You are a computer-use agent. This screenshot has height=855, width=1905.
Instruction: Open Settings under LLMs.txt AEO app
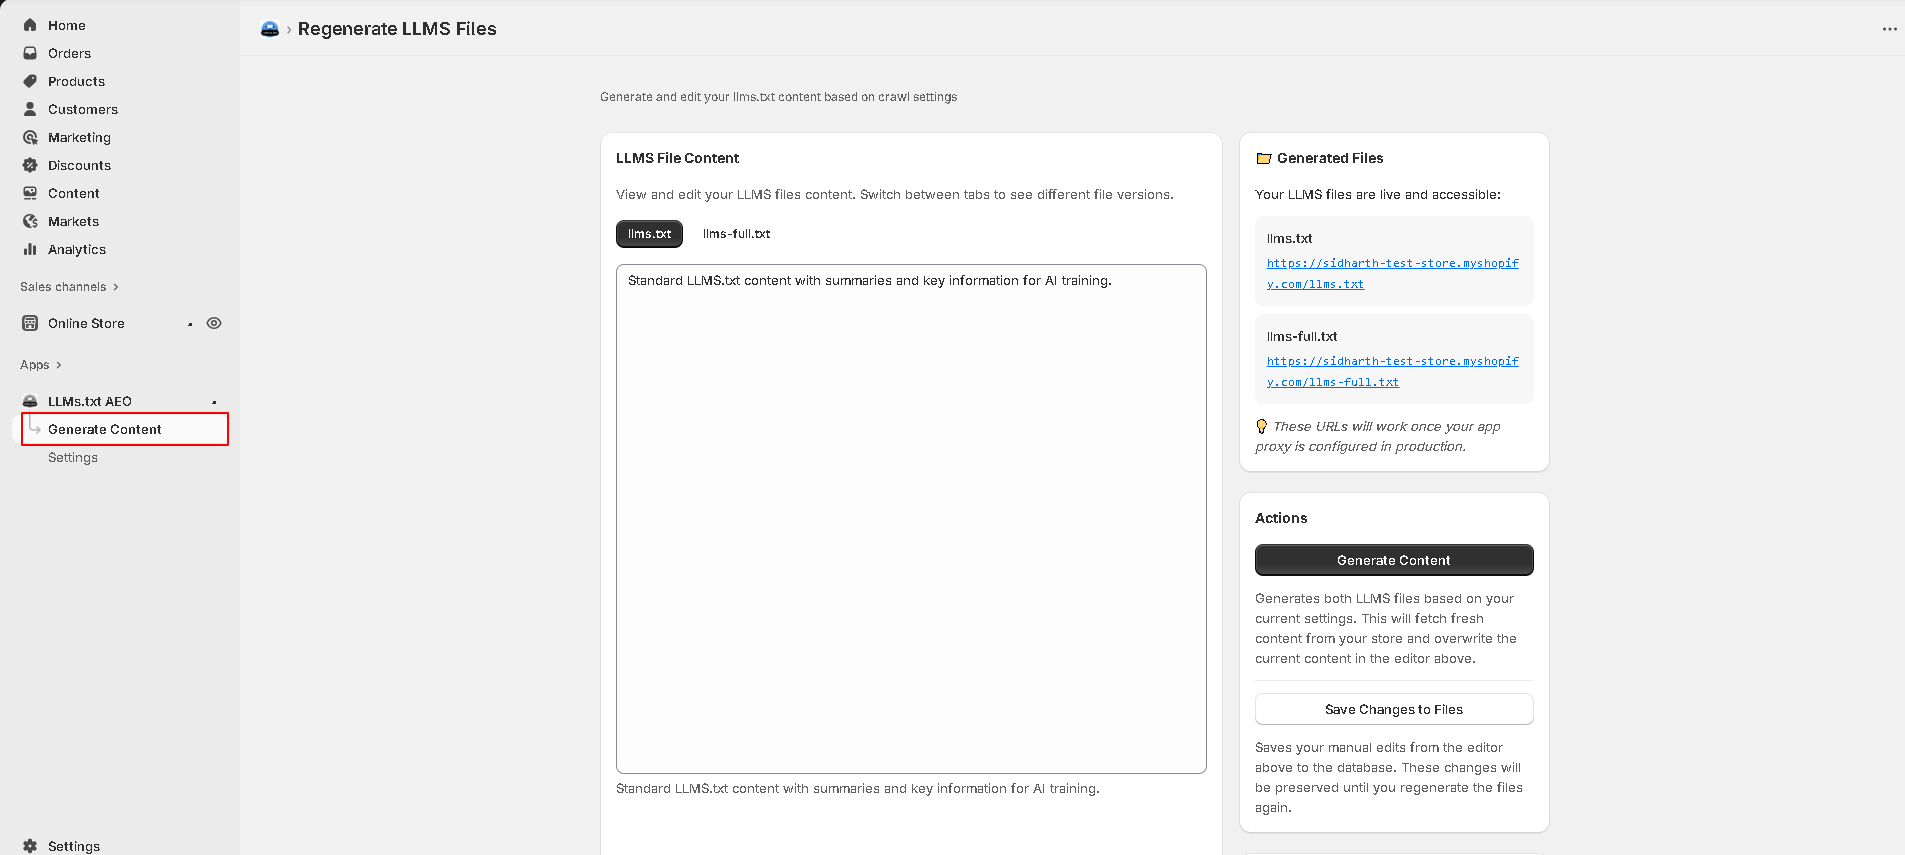point(73,457)
